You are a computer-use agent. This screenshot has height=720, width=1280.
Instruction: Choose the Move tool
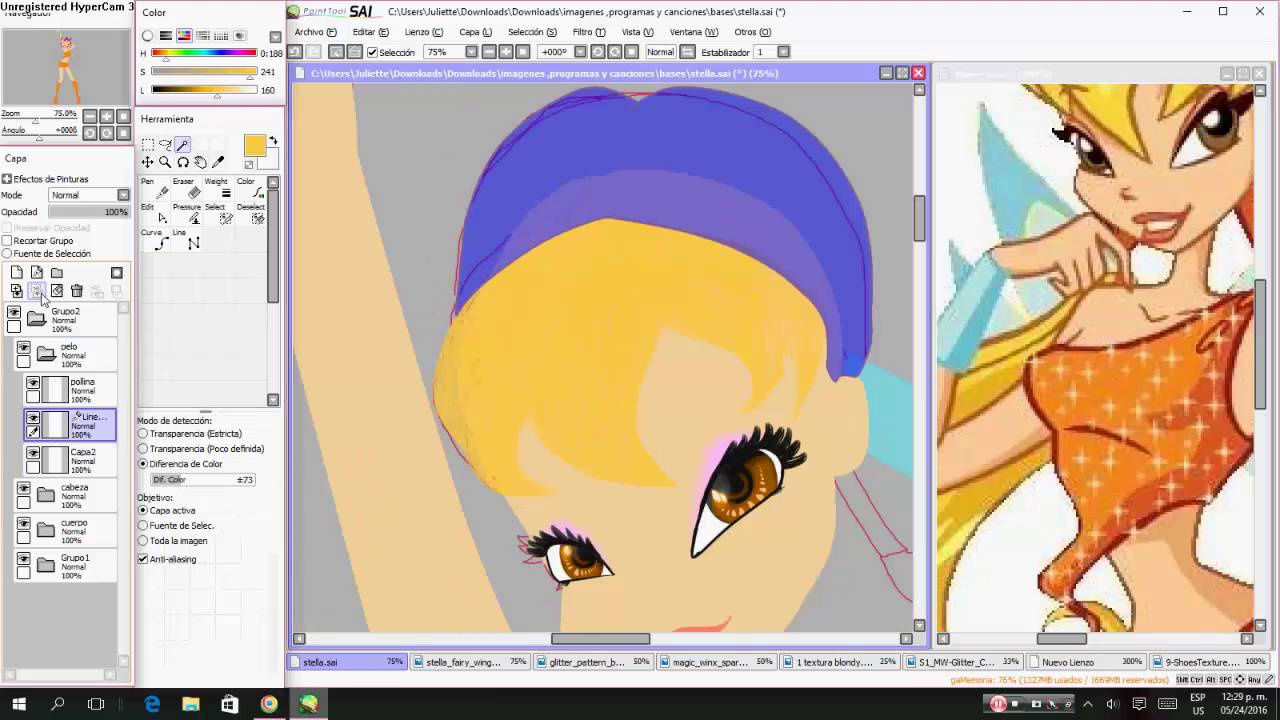click(147, 162)
